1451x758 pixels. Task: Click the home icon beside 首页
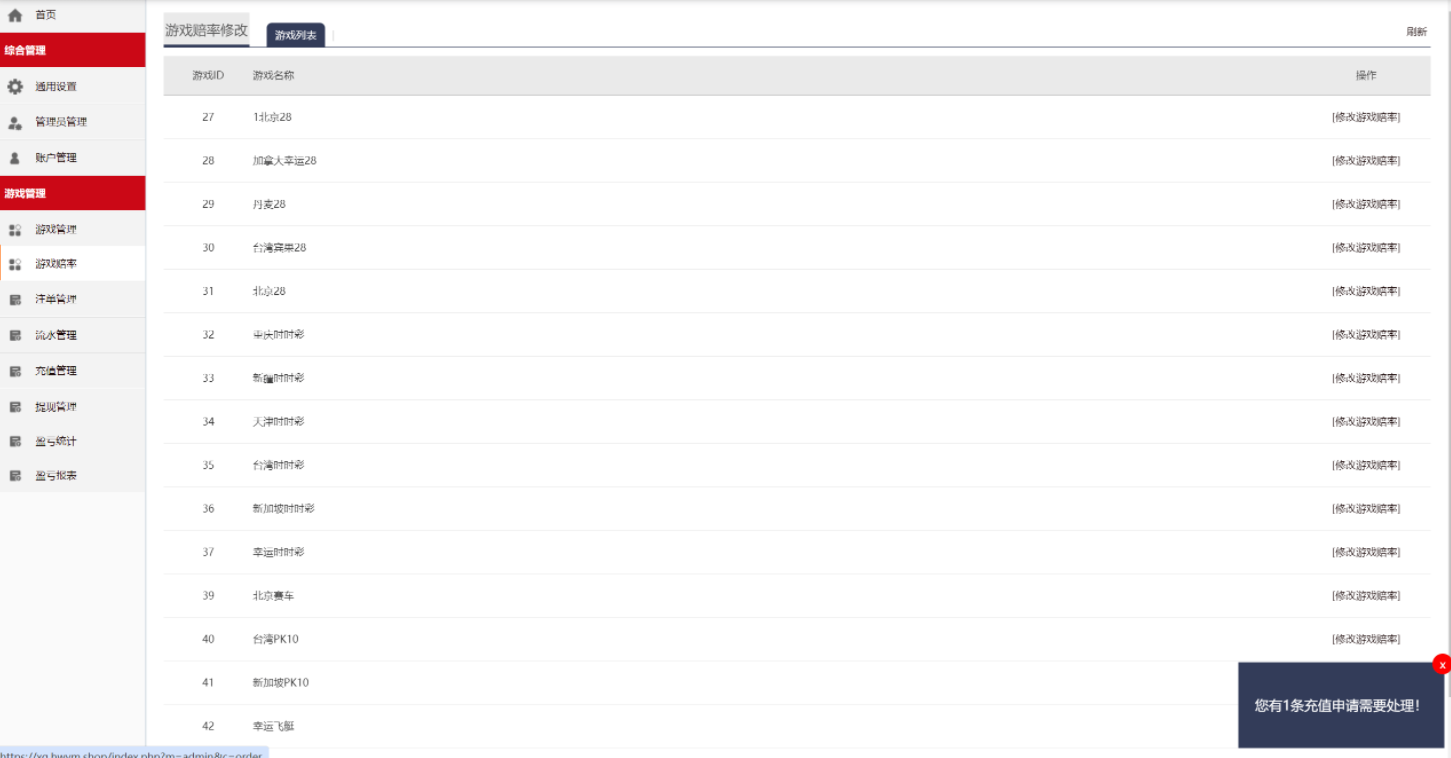tap(15, 15)
